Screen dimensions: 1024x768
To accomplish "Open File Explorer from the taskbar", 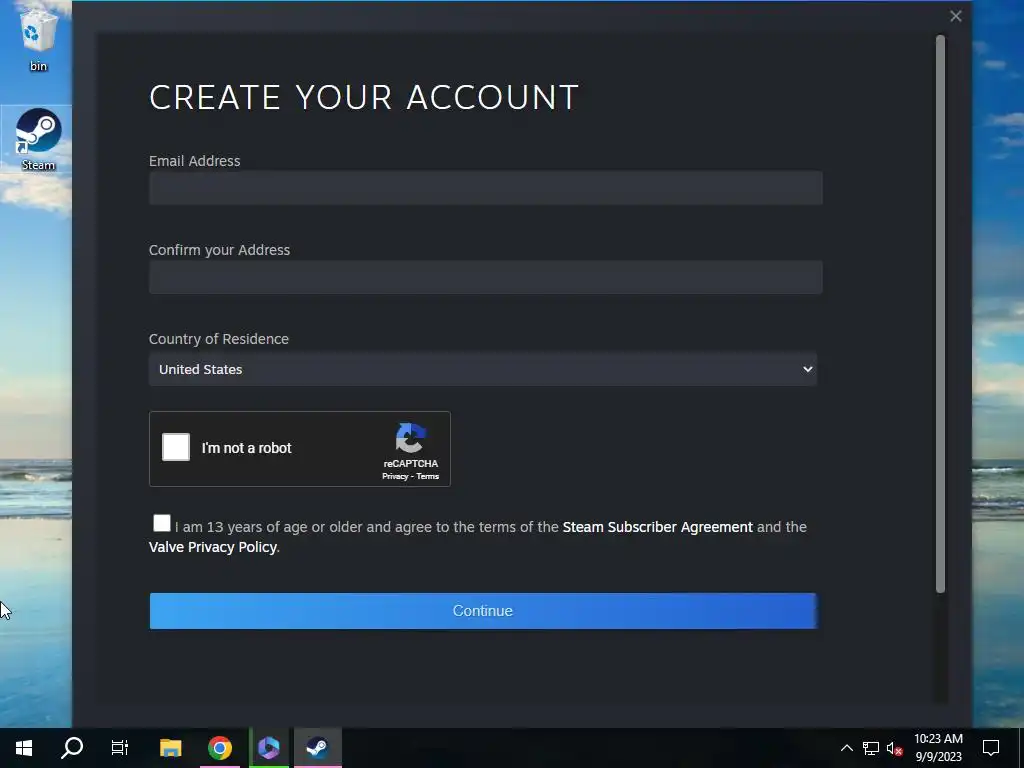I will pyautogui.click(x=170, y=748).
